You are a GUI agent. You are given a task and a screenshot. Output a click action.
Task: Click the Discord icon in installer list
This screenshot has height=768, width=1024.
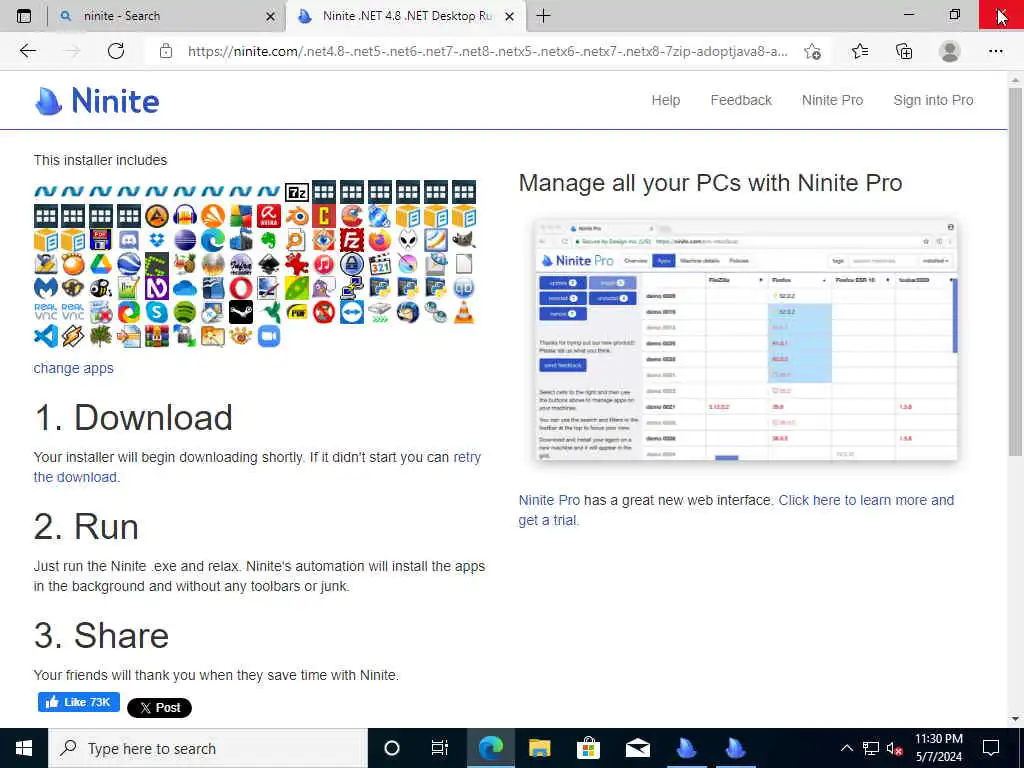pyautogui.click(x=129, y=240)
